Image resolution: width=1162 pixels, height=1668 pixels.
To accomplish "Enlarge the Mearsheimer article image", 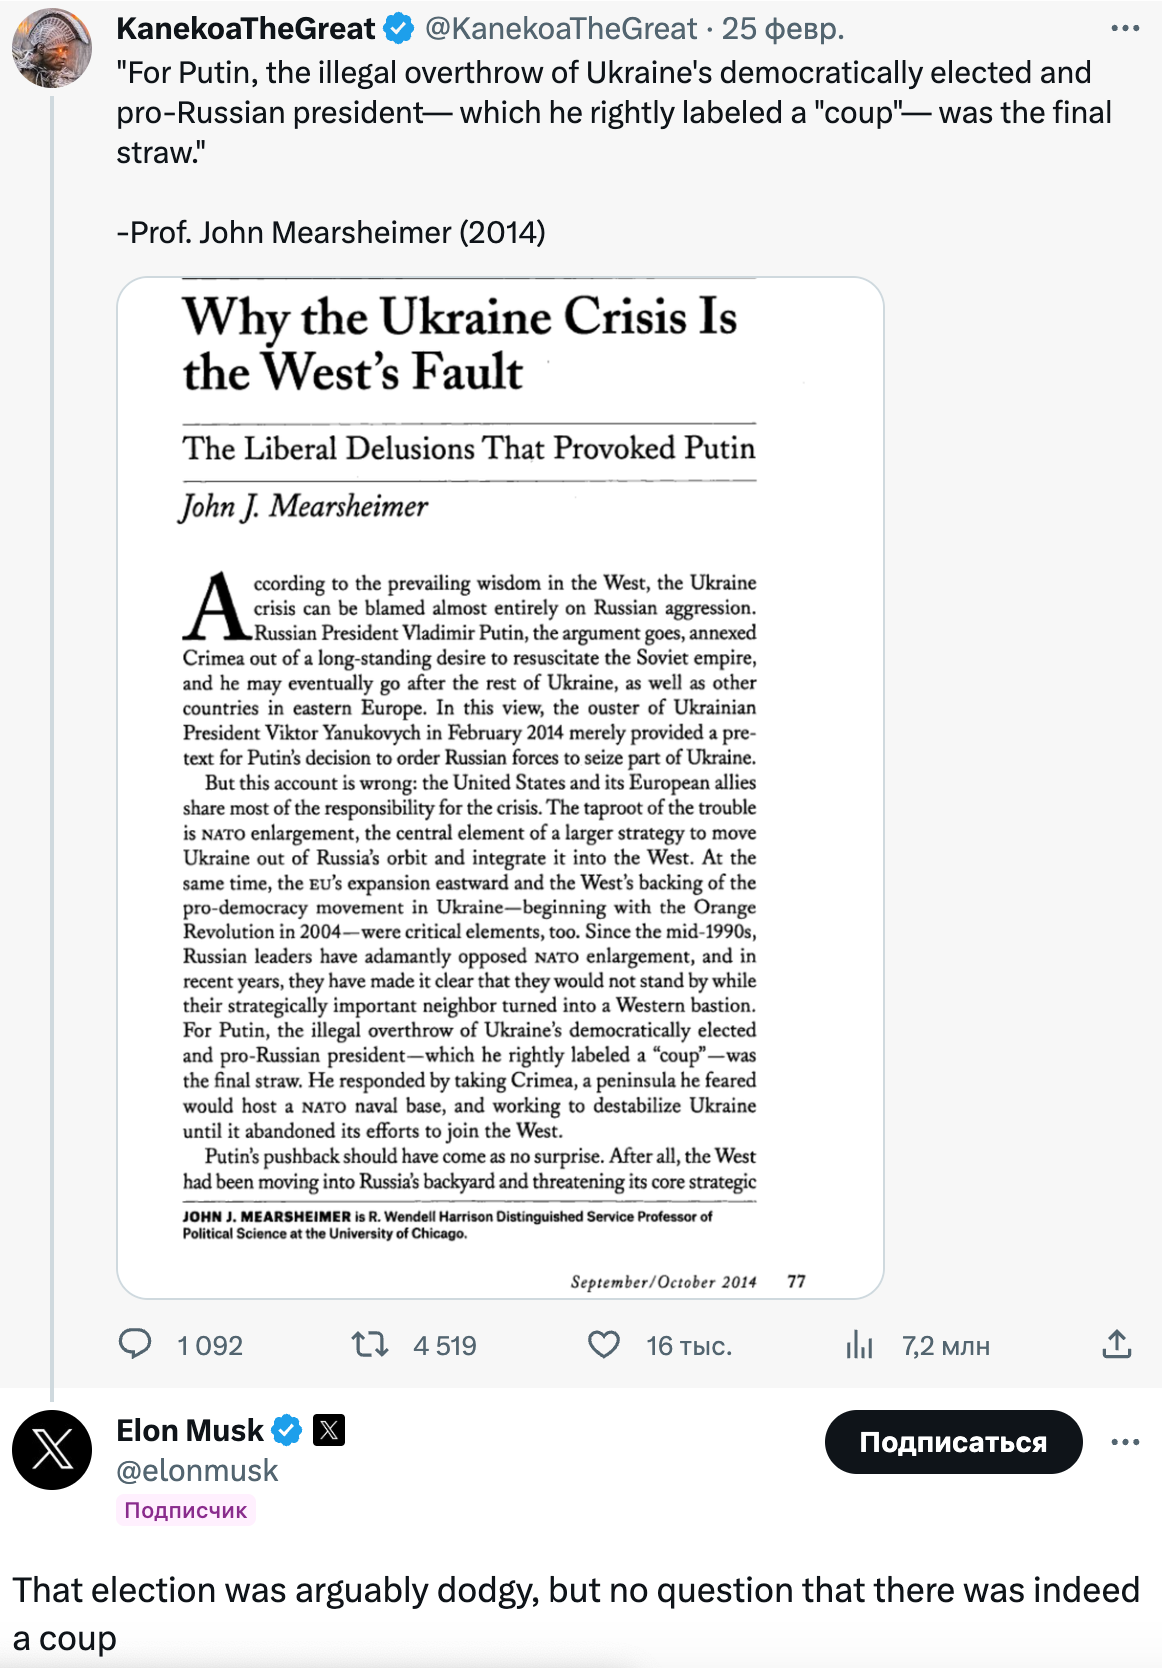I will tap(500, 788).
